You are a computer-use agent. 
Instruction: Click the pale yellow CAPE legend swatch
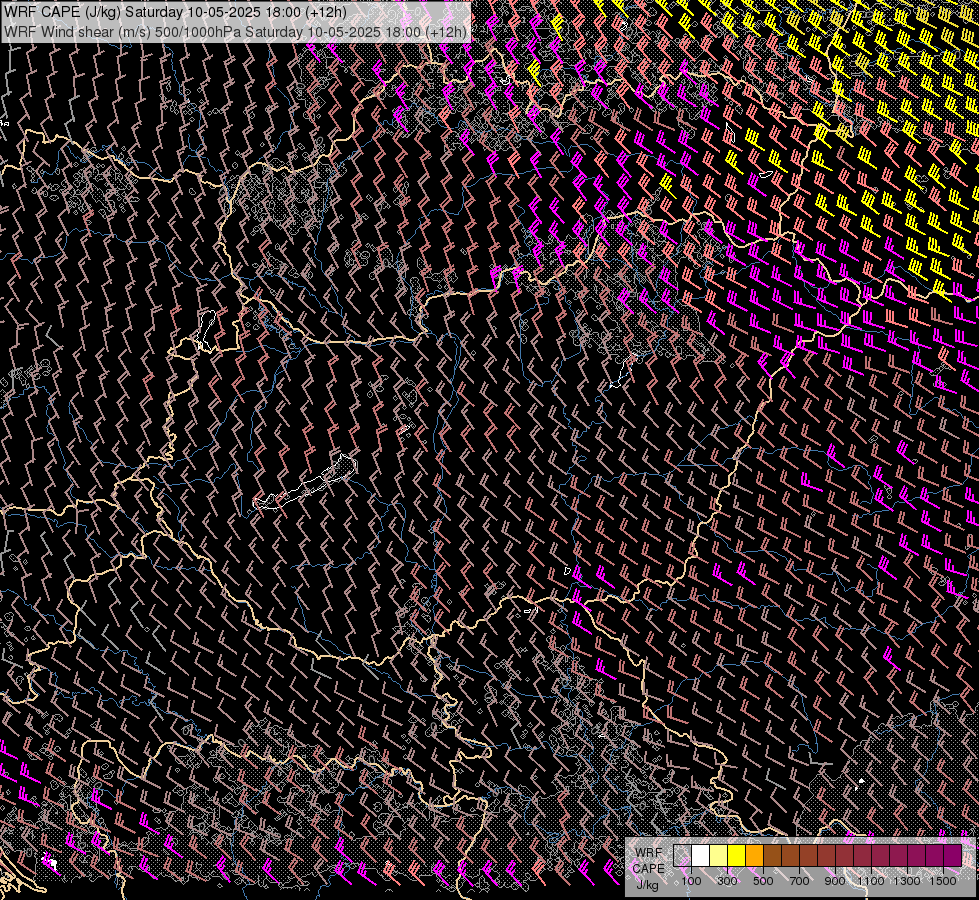(719, 855)
